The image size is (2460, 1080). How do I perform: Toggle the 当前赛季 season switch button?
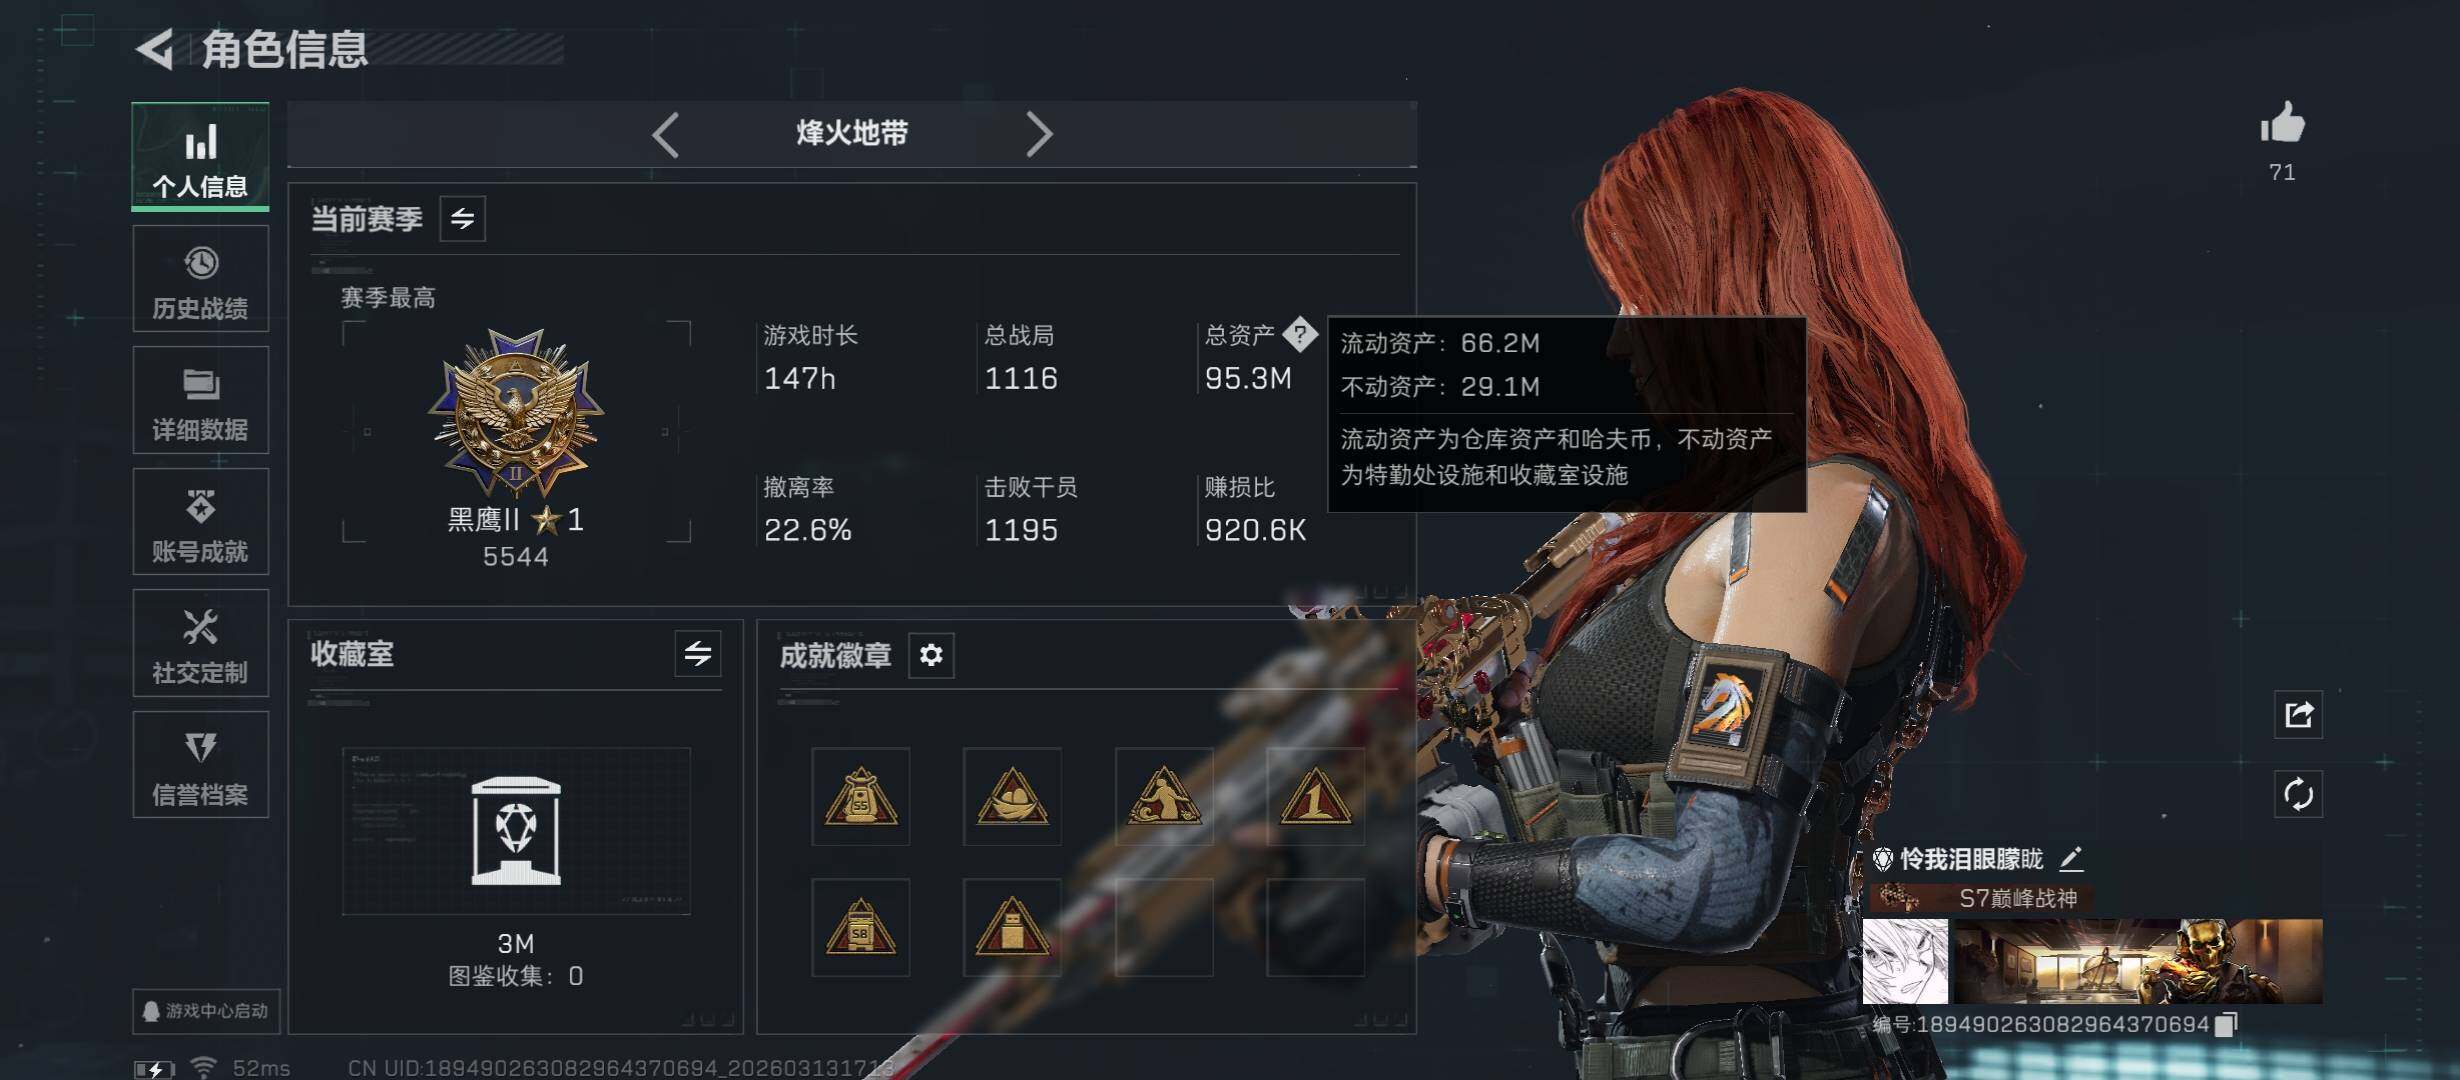point(462,218)
